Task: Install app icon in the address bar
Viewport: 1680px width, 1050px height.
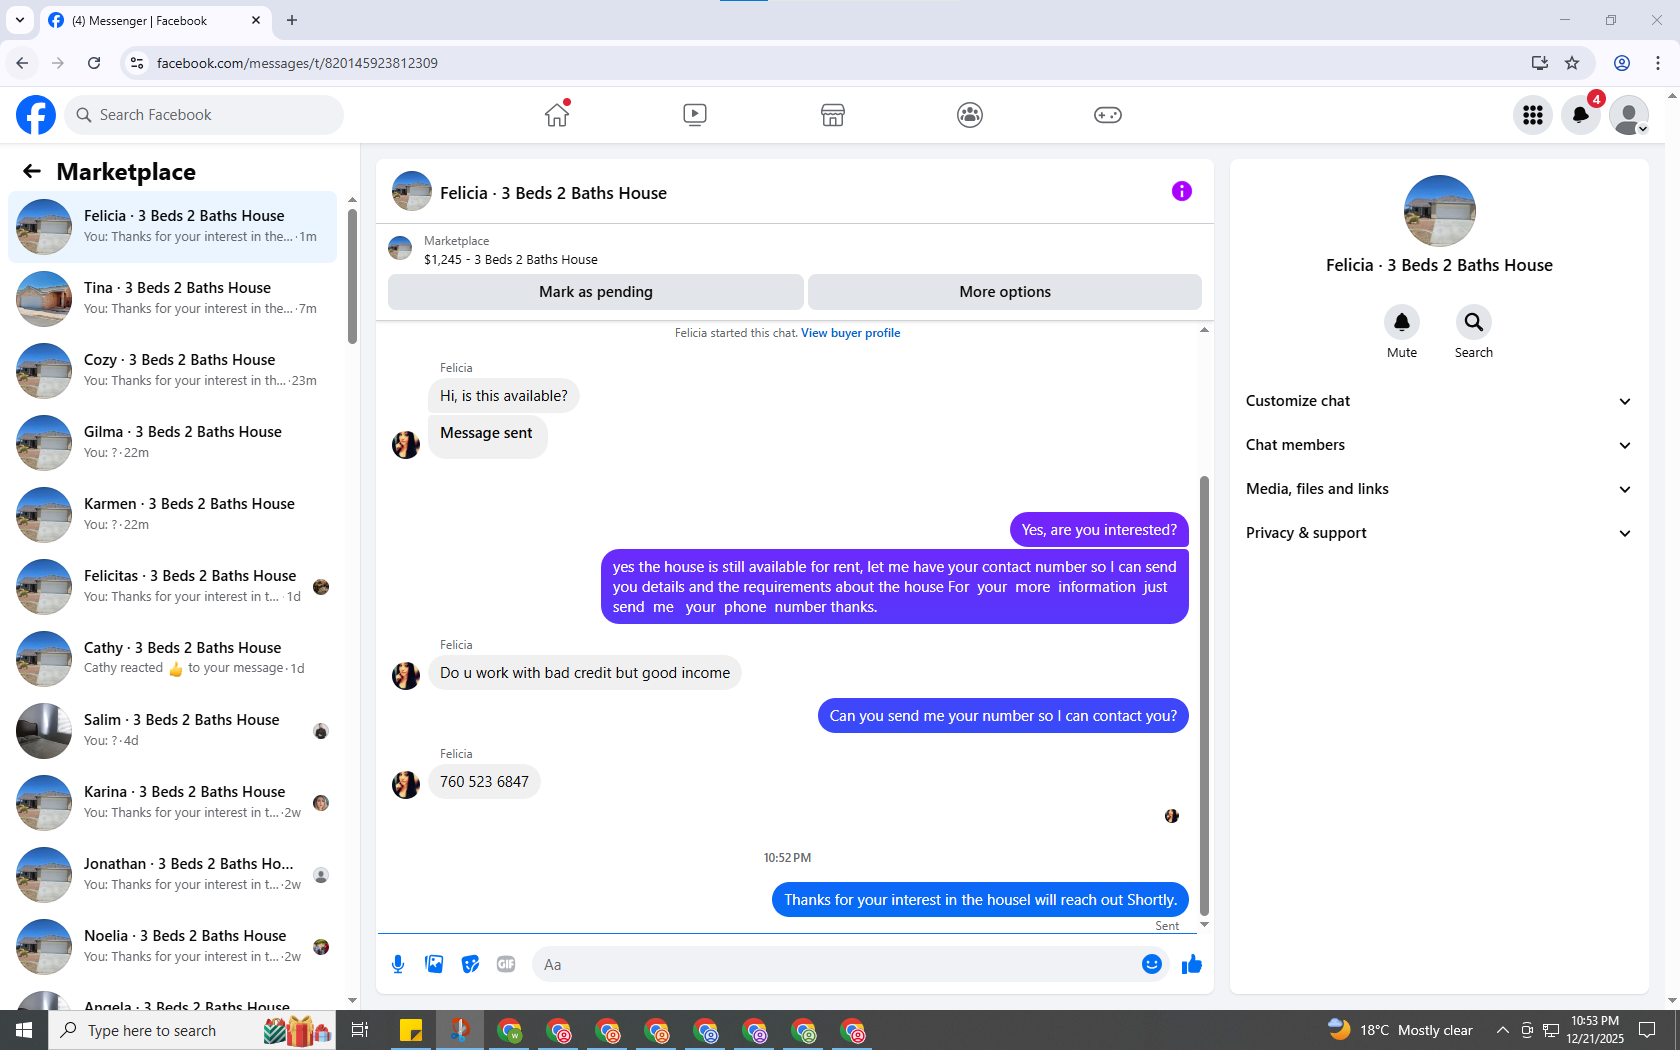Action: (x=1539, y=63)
